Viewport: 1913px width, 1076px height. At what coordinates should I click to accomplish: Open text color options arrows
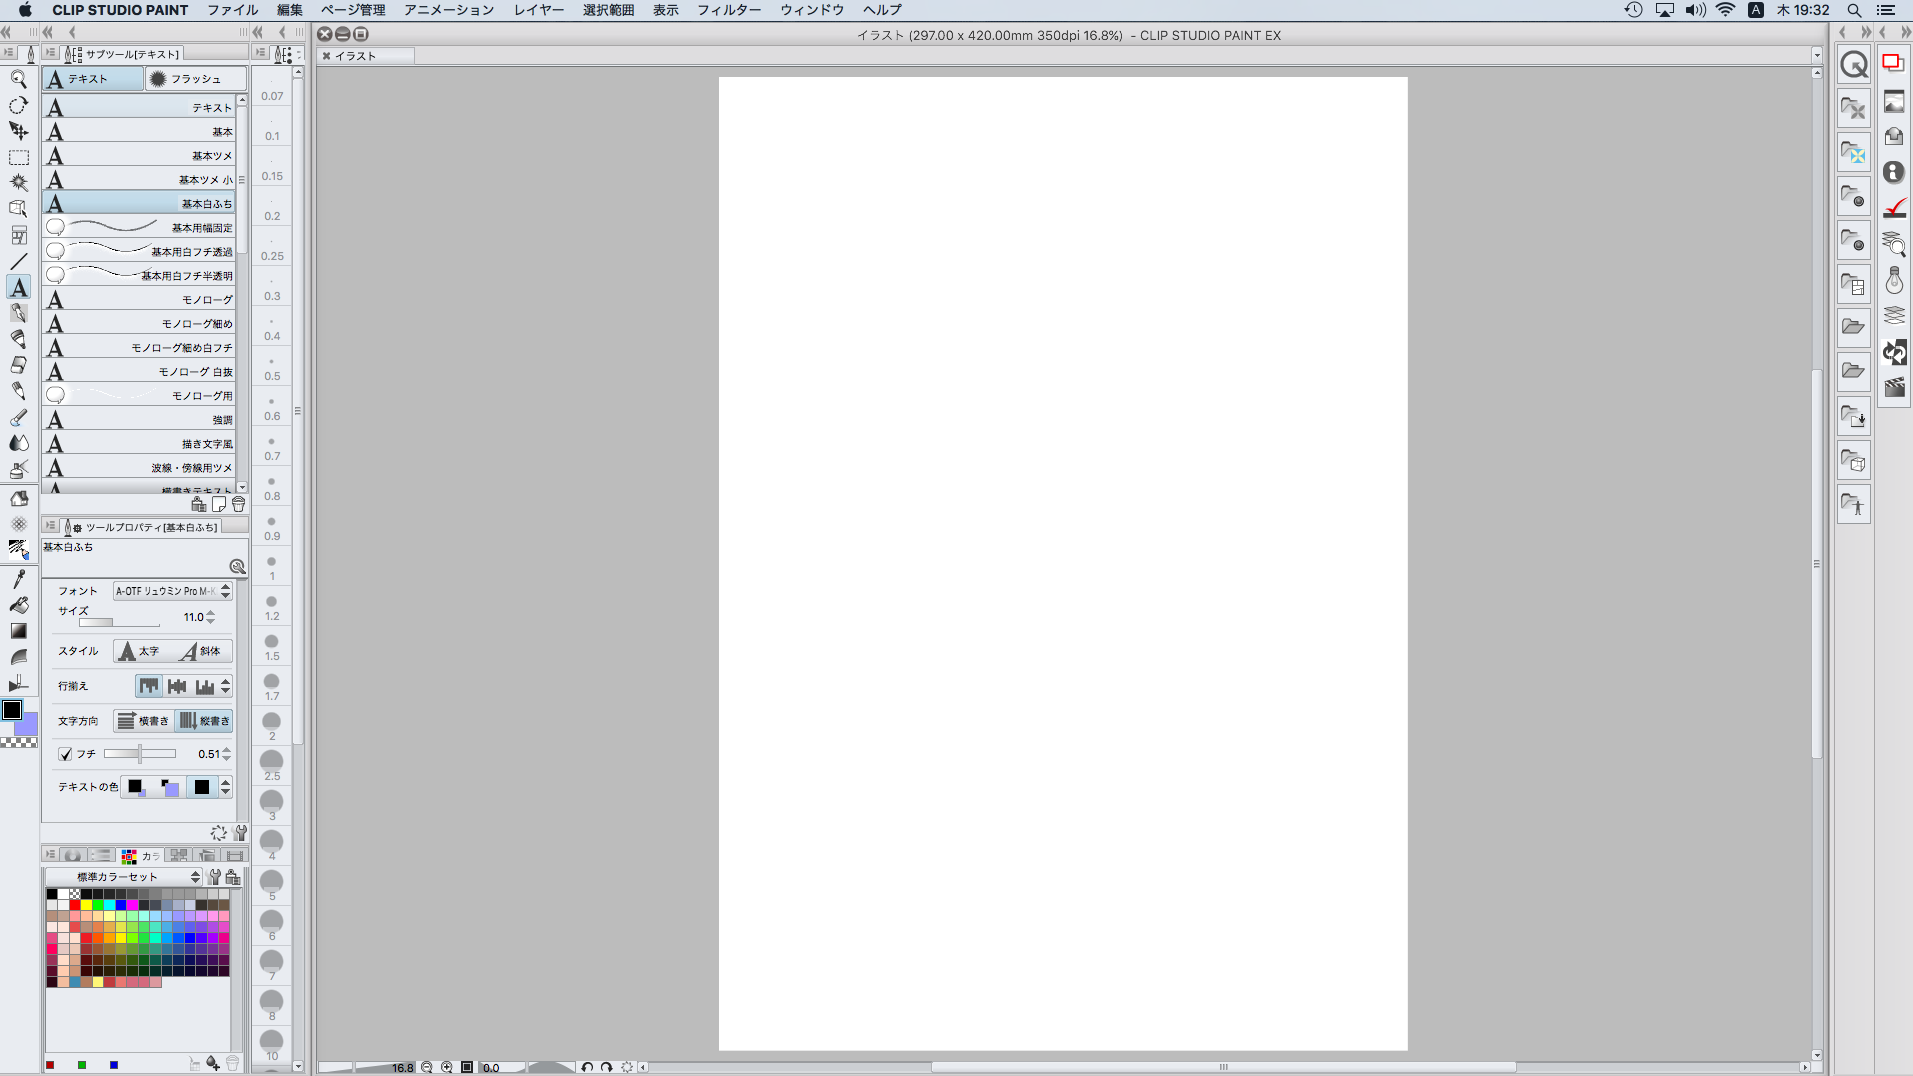click(x=226, y=787)
